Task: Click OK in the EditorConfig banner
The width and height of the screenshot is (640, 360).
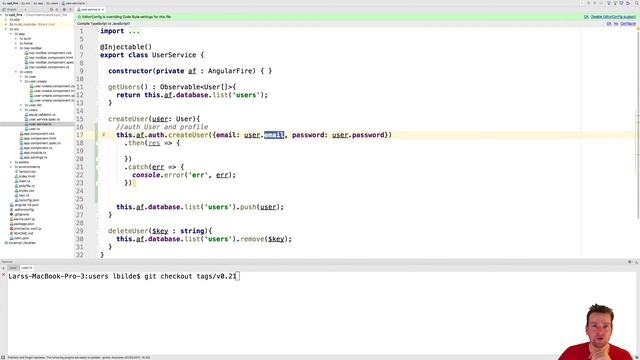Action: coord(586,17)
